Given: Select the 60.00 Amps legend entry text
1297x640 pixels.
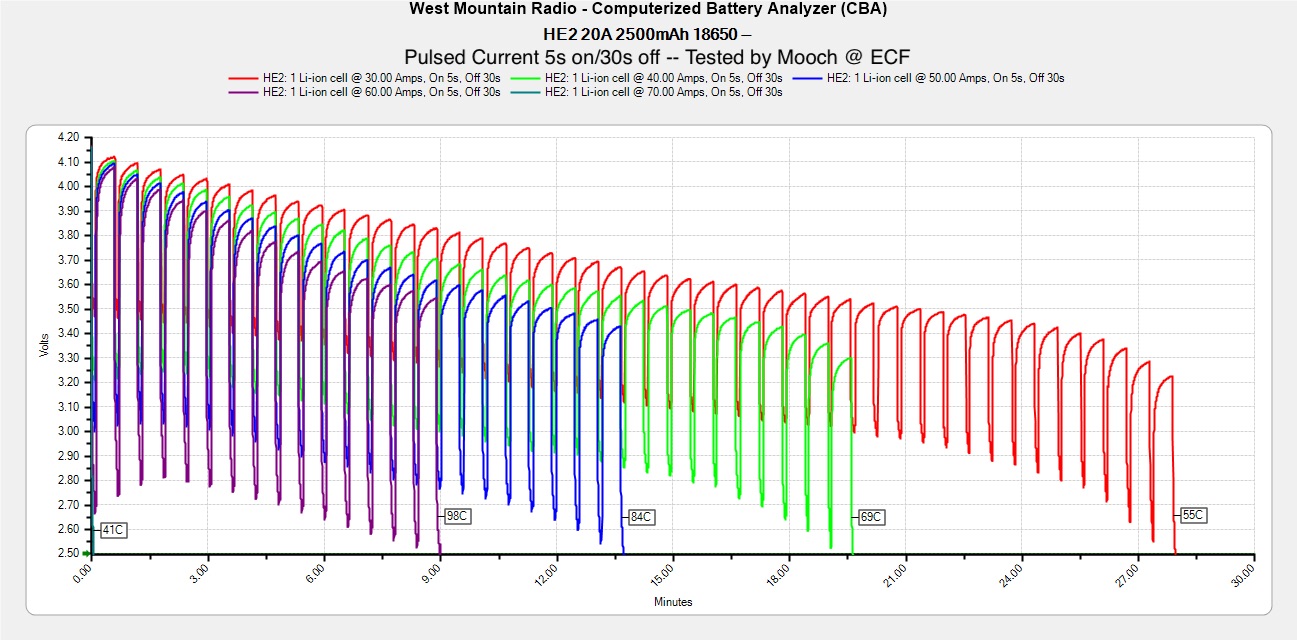Looking at the screenshot, I should tap(381, 92).
